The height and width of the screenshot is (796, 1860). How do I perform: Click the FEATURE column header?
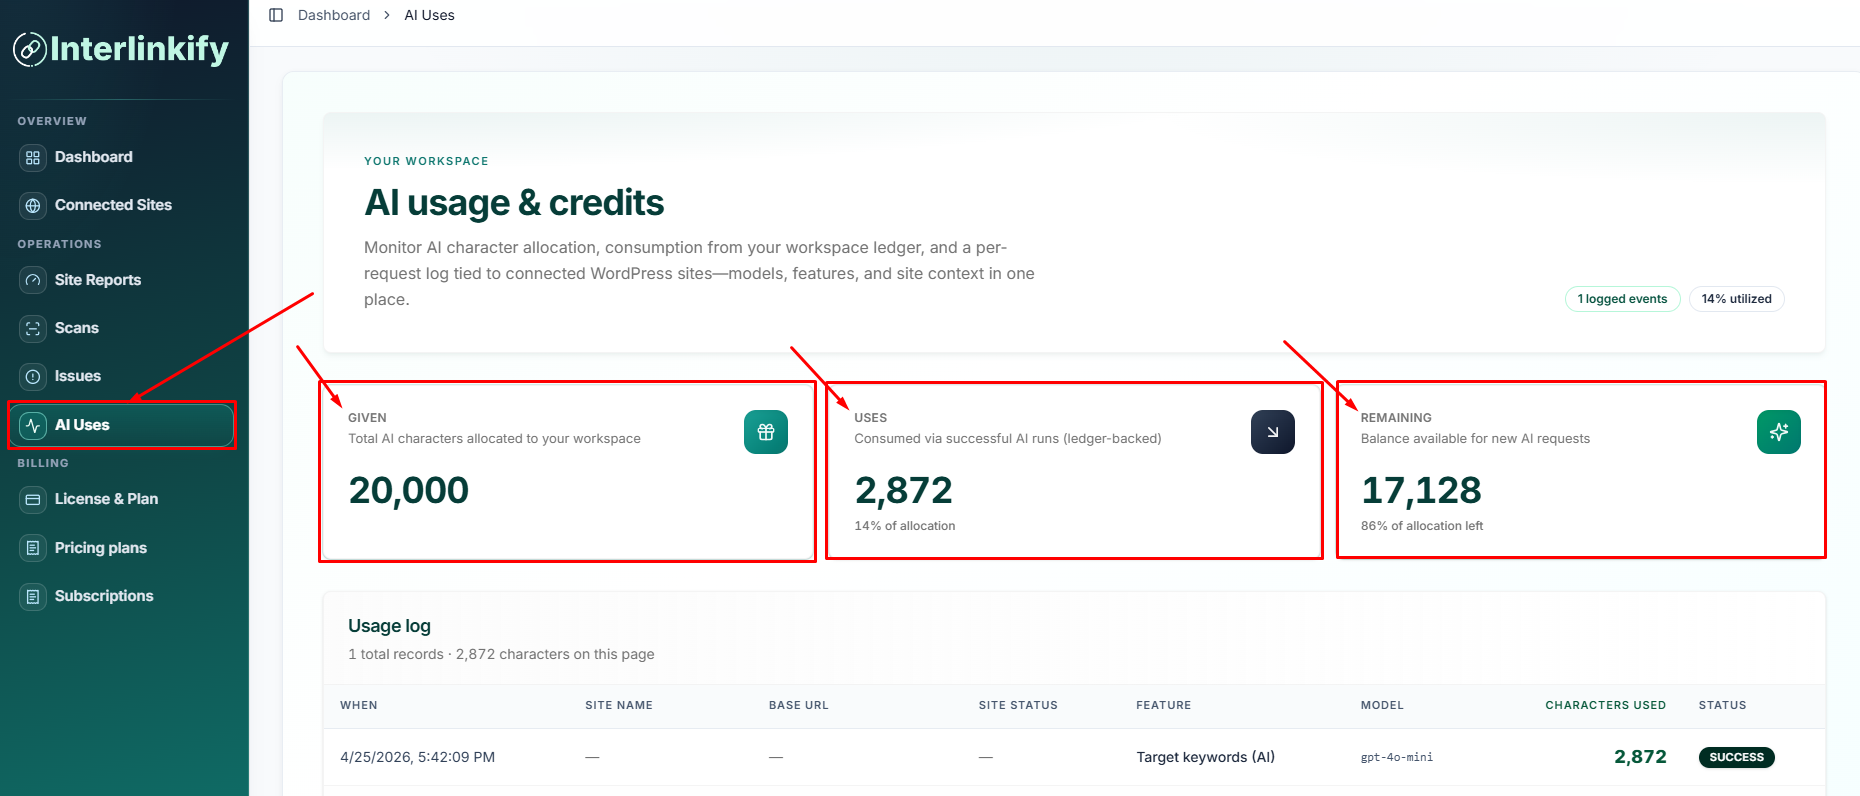tap(1164, 705)
